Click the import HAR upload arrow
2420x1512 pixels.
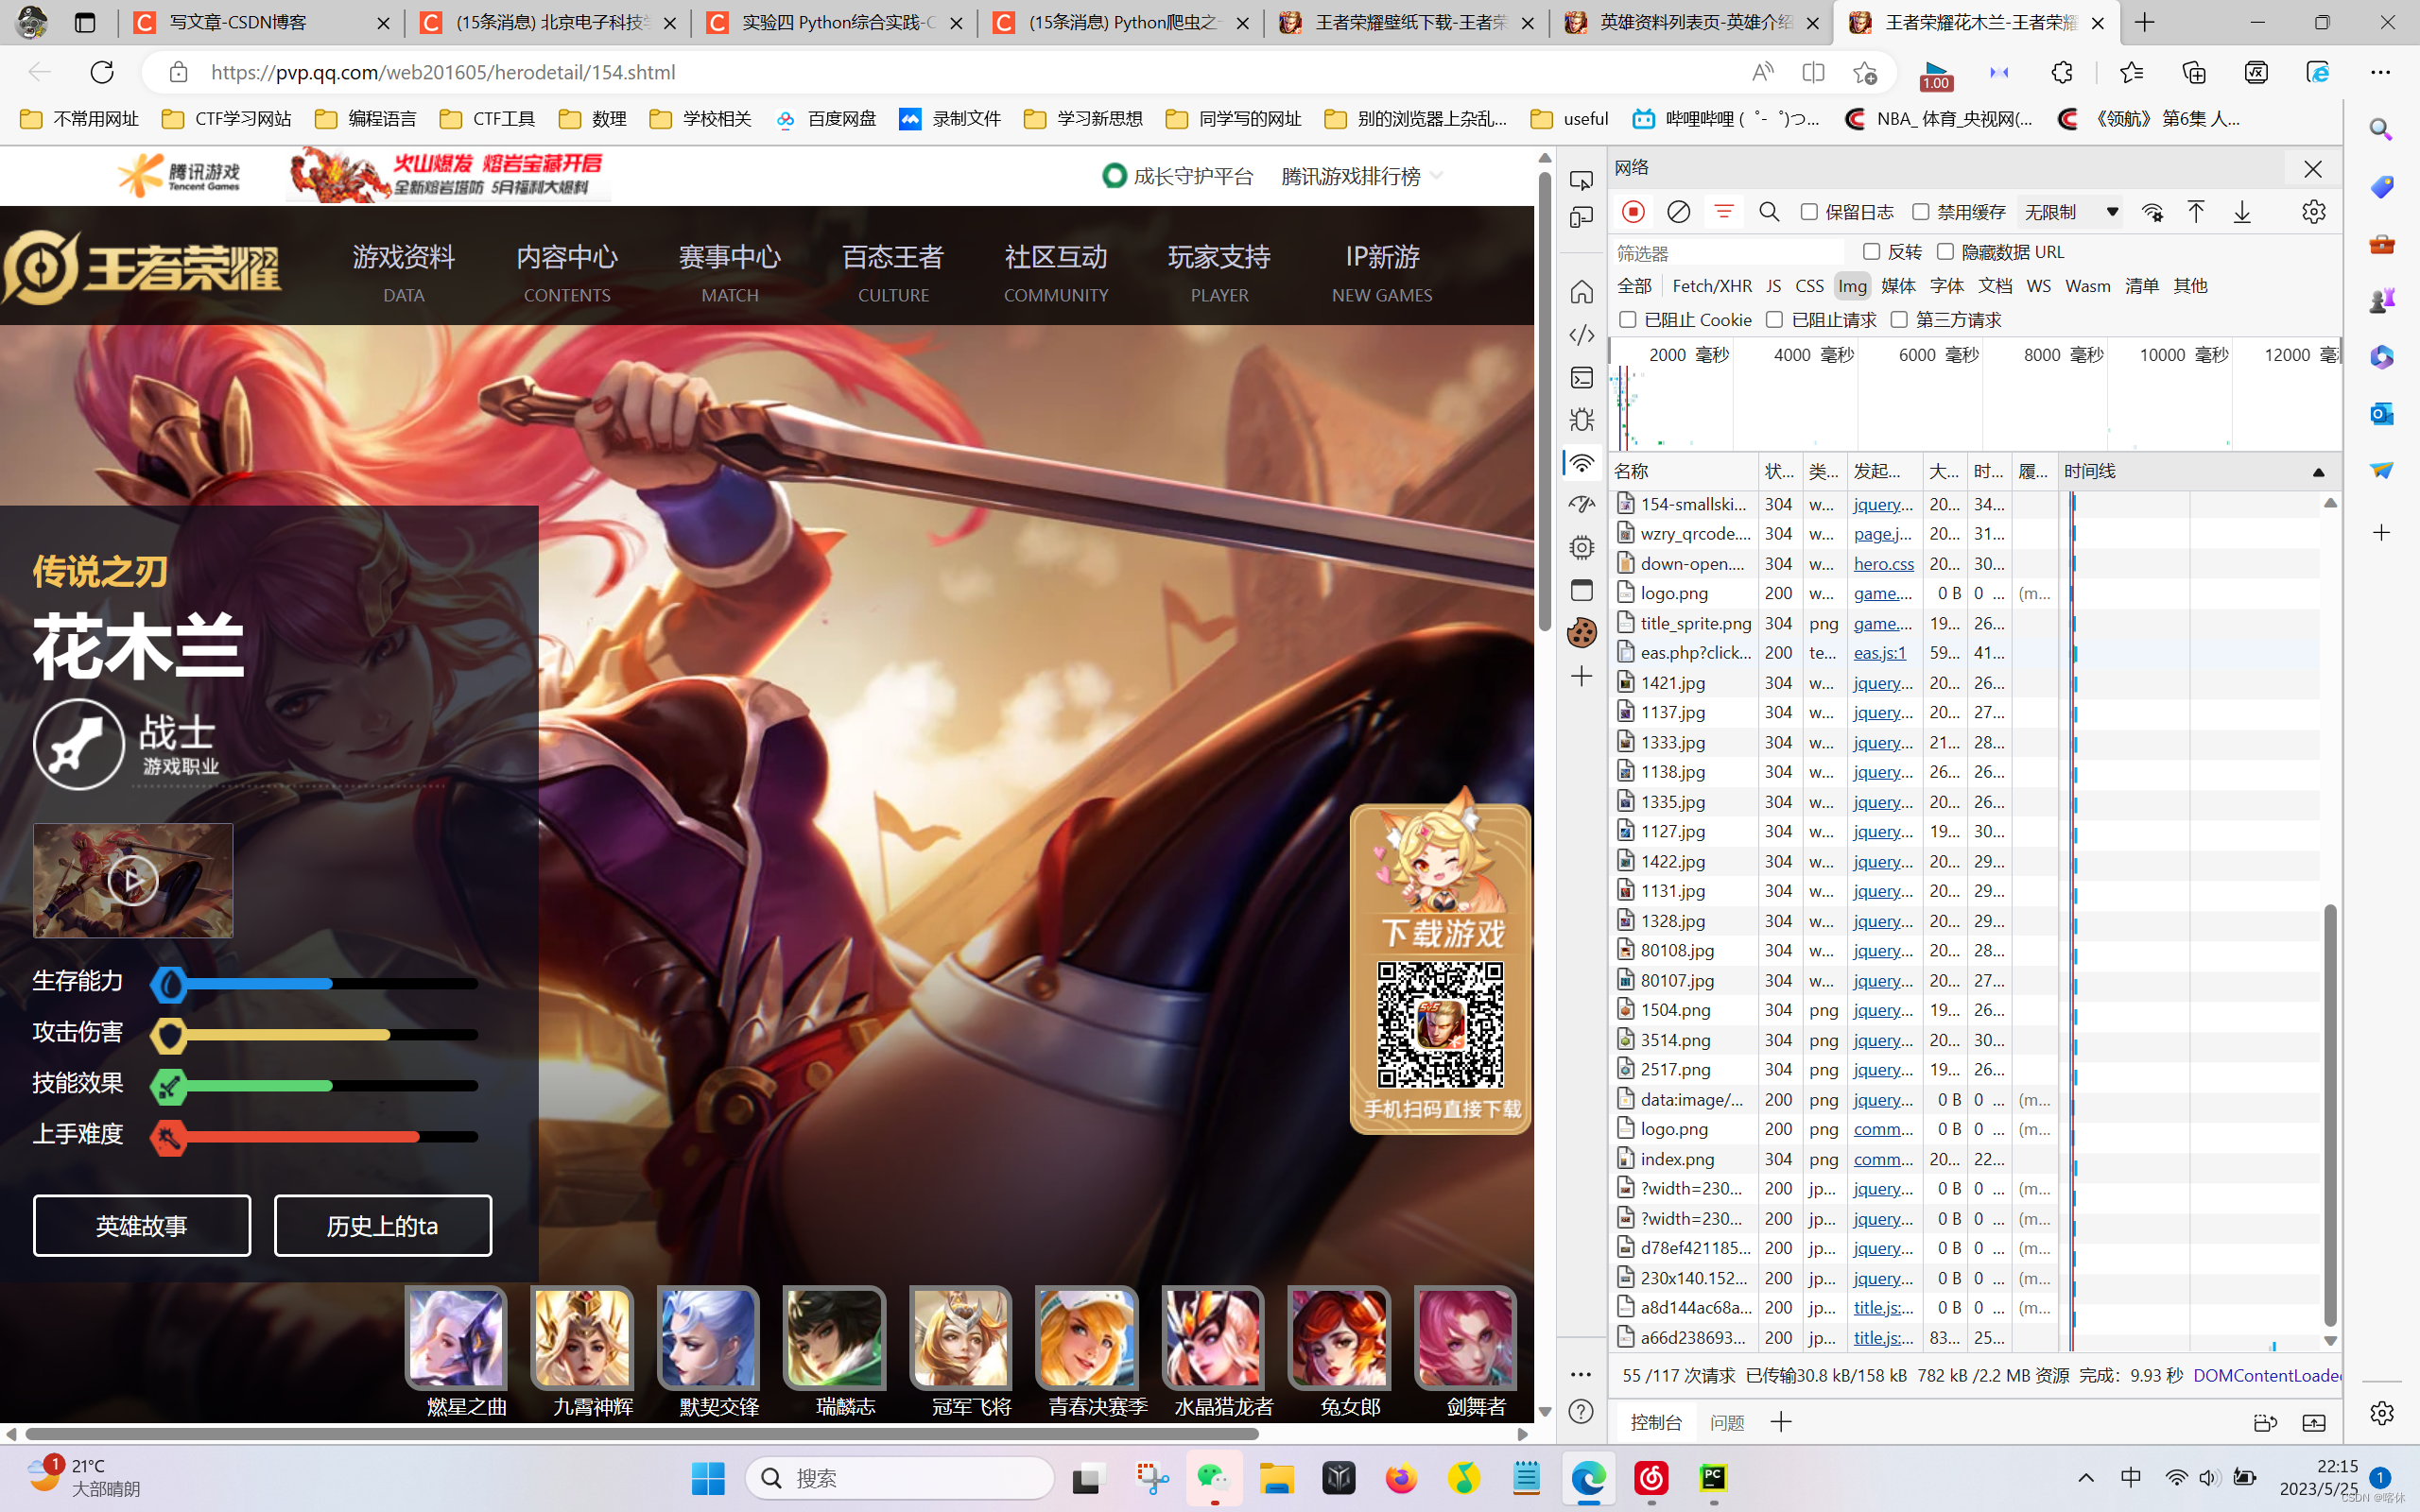point(2196,212)
